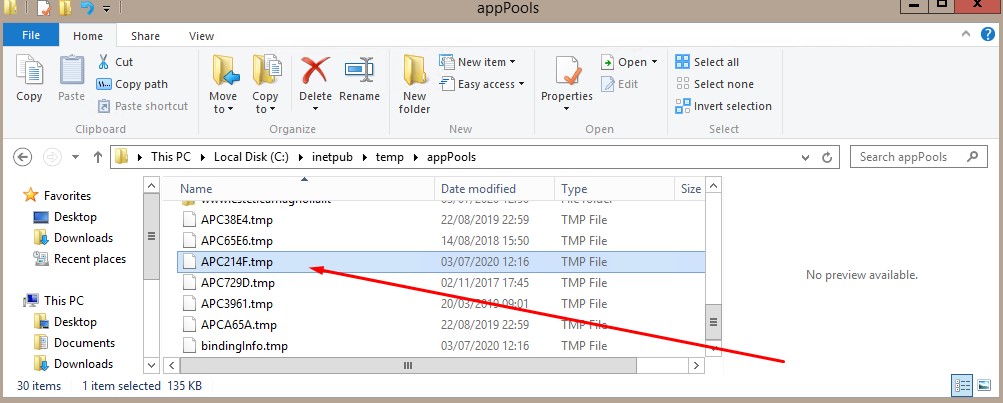The image size is (1003, 403).
Task: Open address bar history dropdown
Action: (x=805, y=157)
